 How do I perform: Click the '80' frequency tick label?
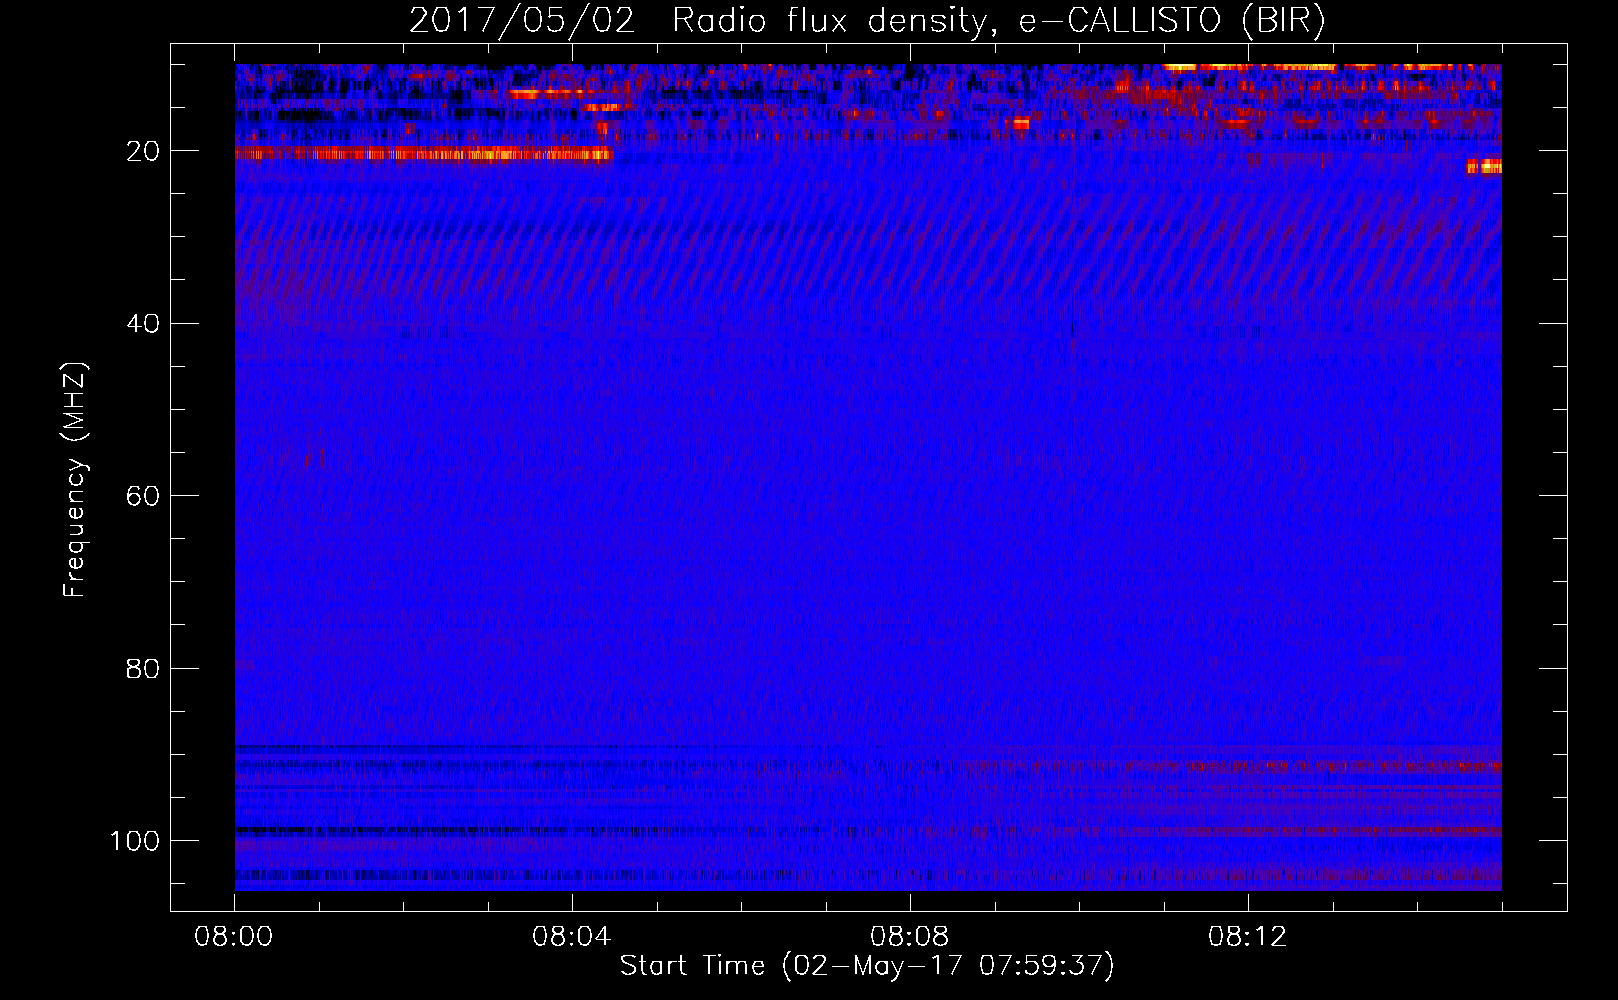143,668
